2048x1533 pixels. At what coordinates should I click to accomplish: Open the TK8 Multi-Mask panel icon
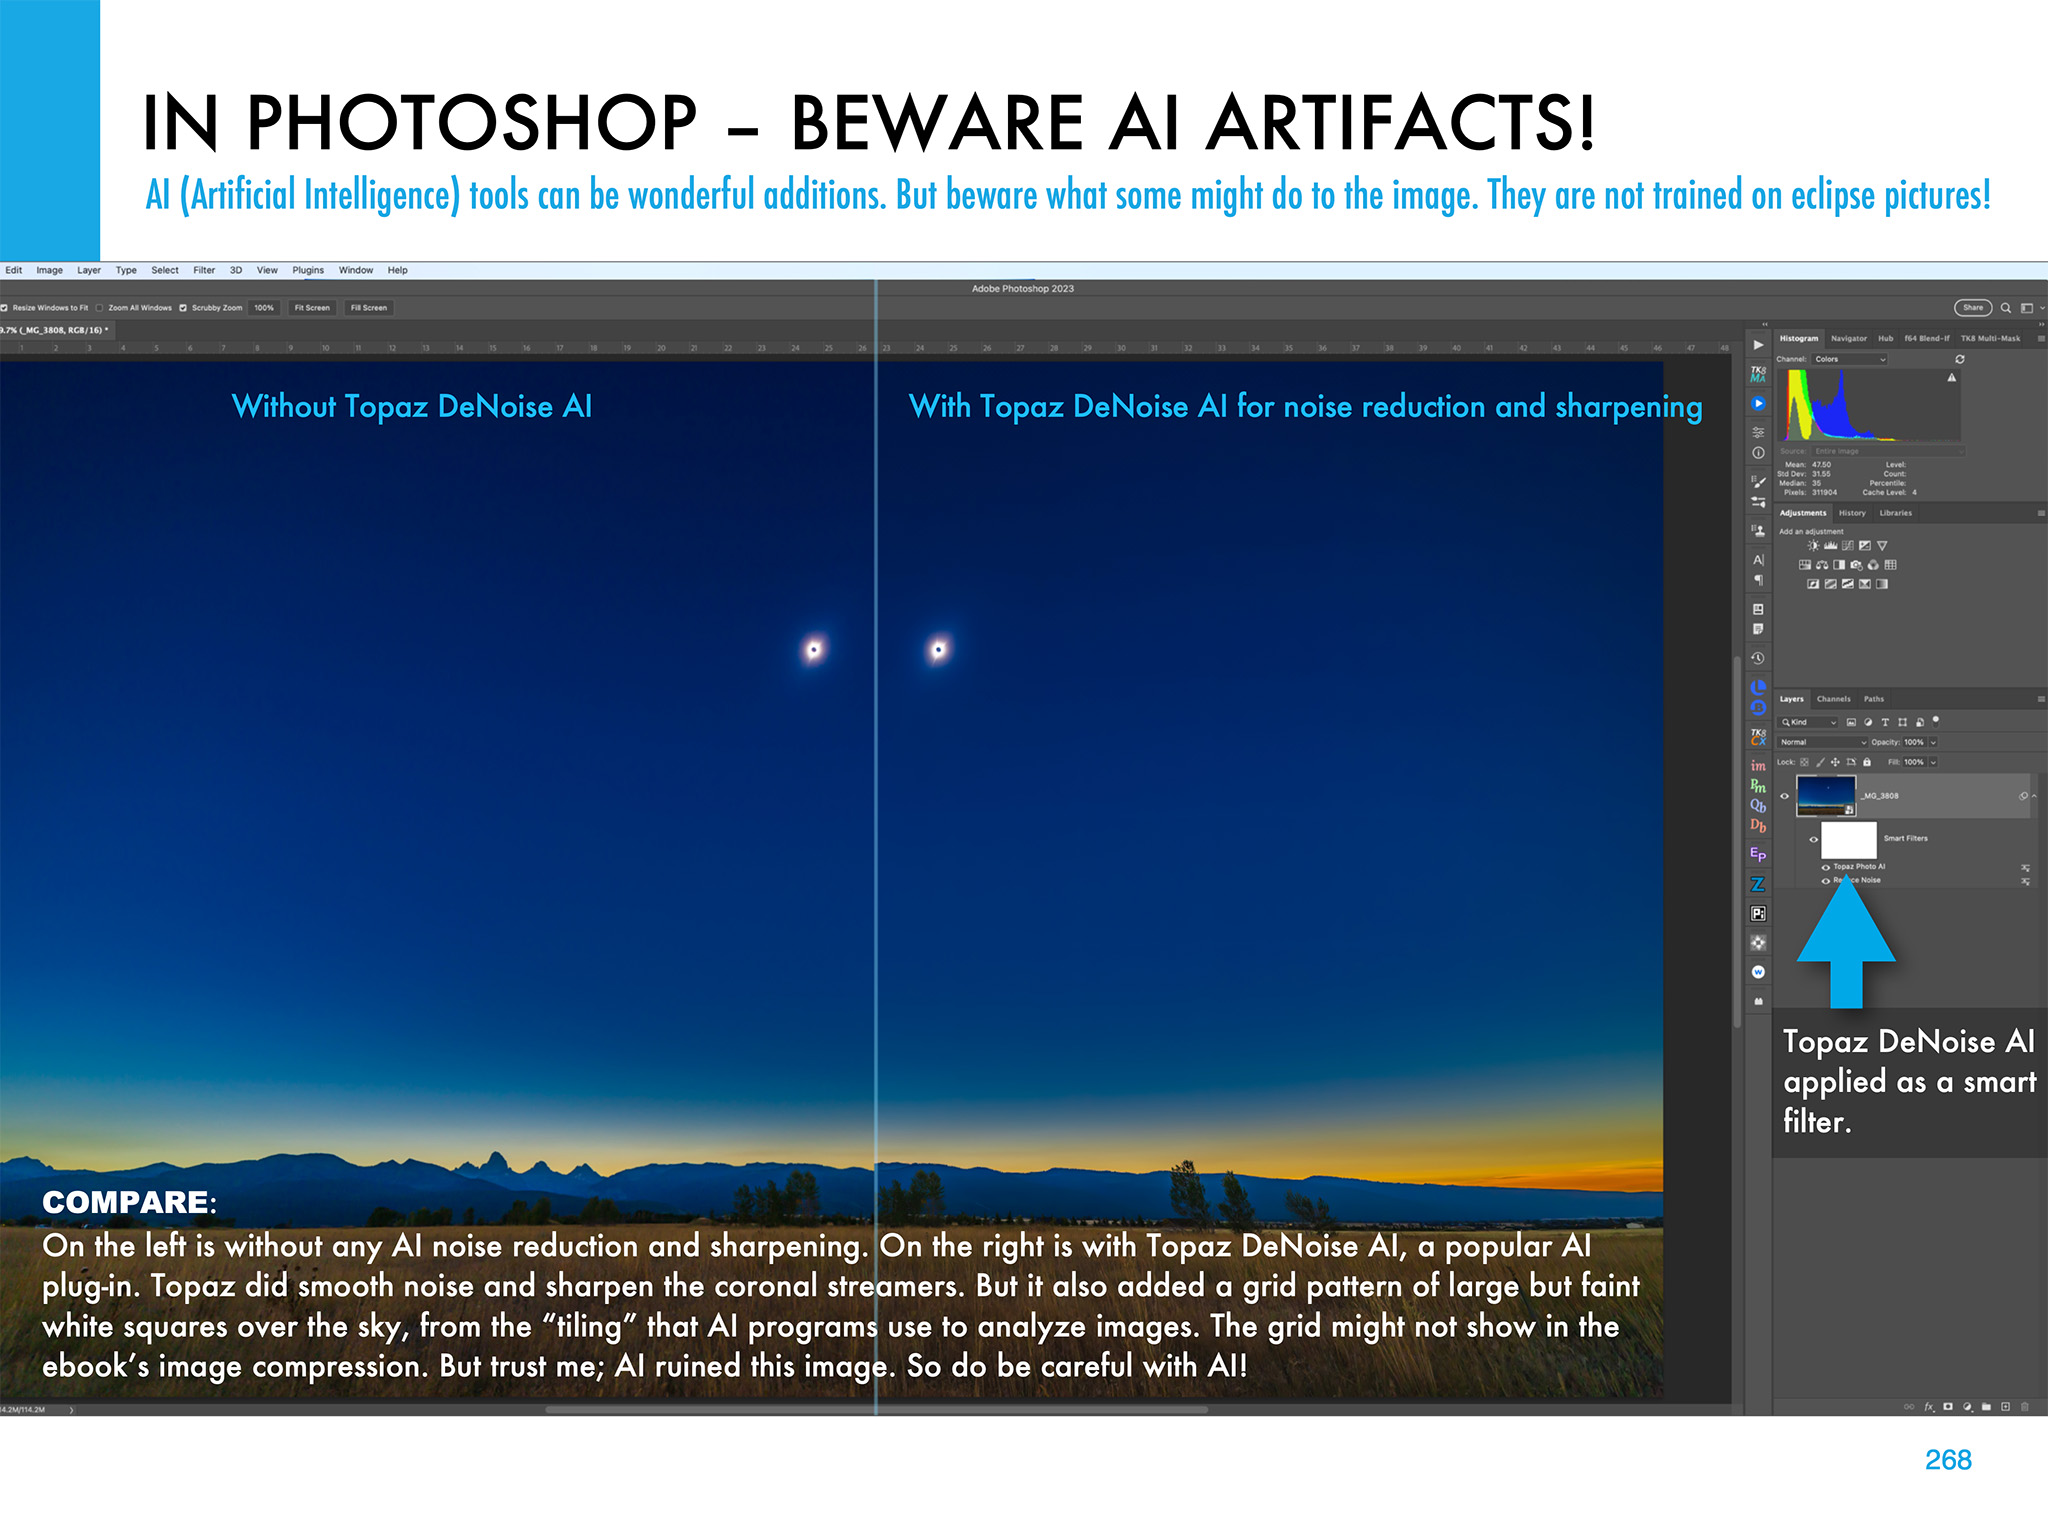click(x=1757, y=374)
